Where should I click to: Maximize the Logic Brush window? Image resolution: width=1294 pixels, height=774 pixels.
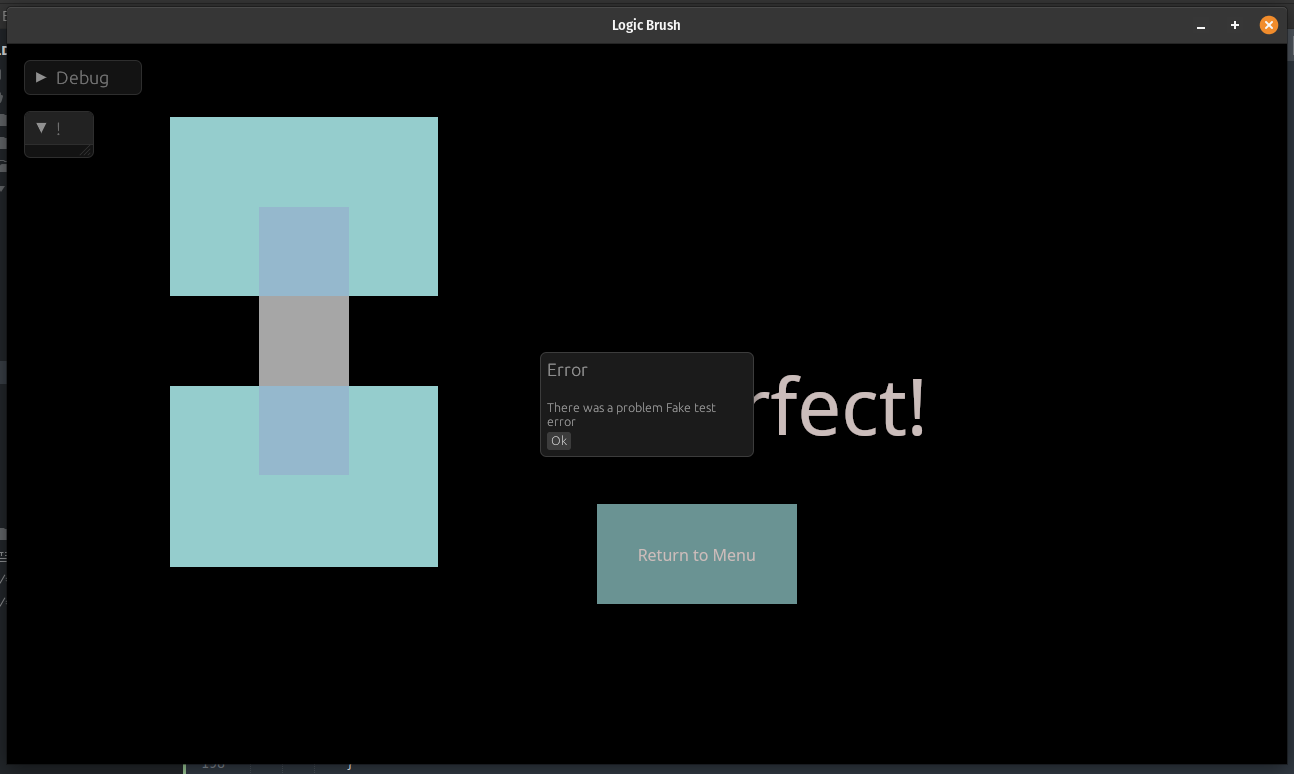tap(1235, 25)
